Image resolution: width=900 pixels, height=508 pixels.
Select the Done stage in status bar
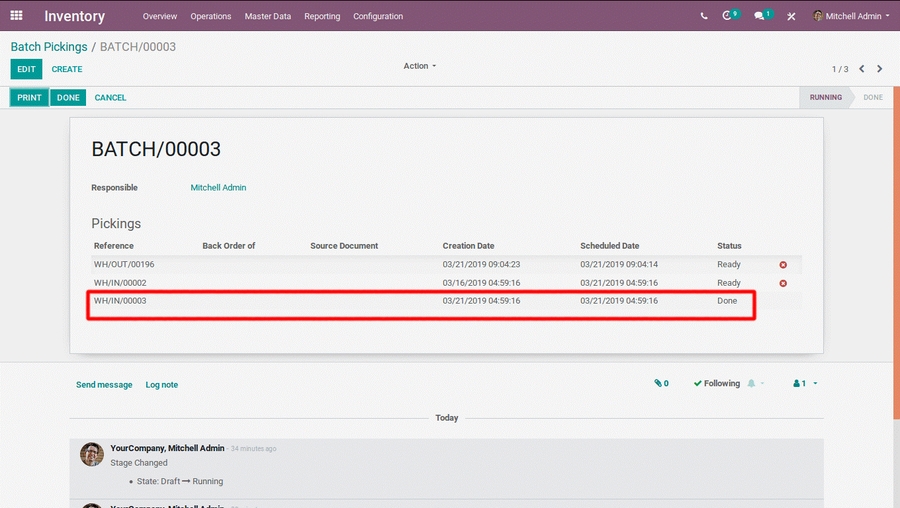point(872,98)
